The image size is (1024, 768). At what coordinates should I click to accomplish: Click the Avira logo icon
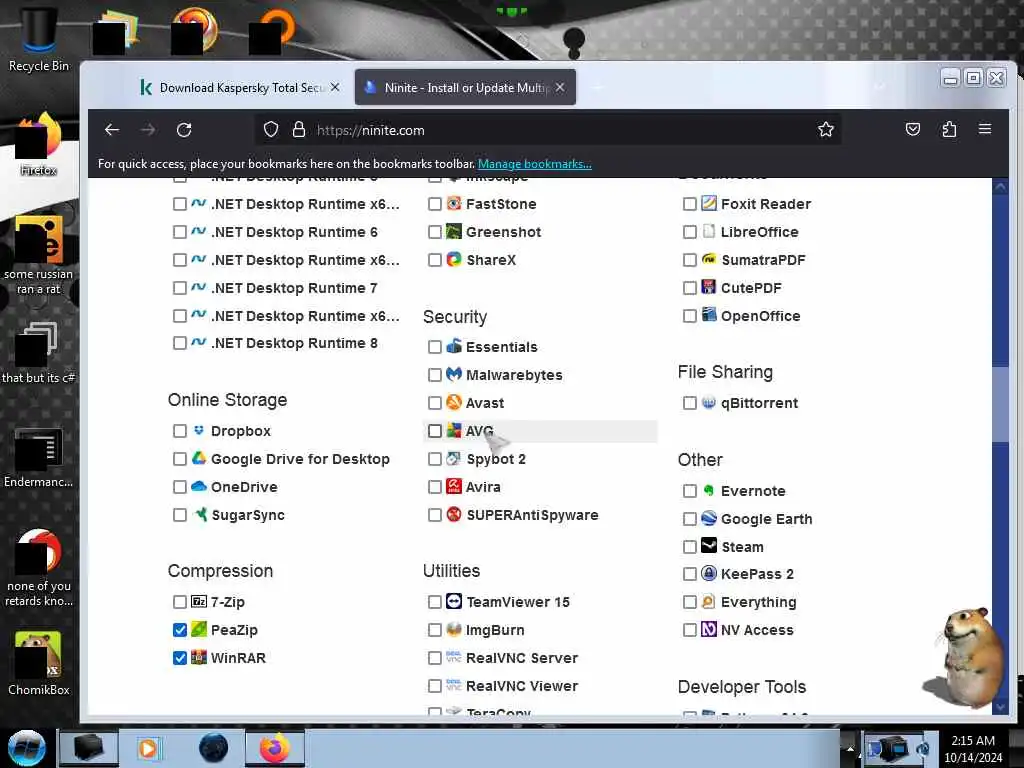(454, 486)
